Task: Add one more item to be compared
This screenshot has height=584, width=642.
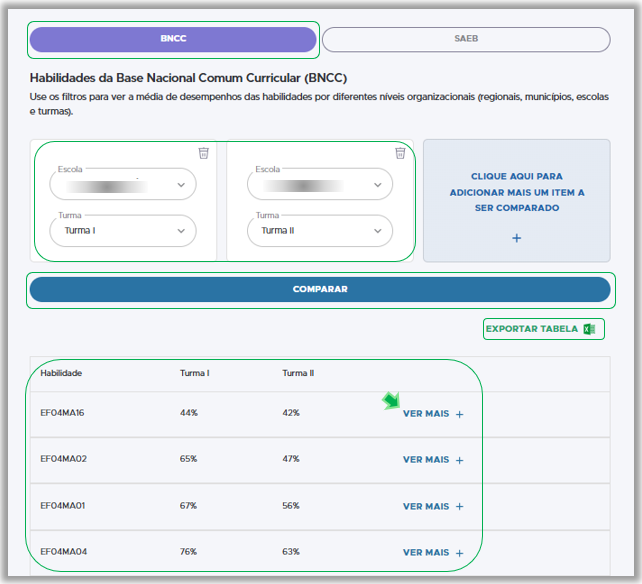Action: (516, 201)
